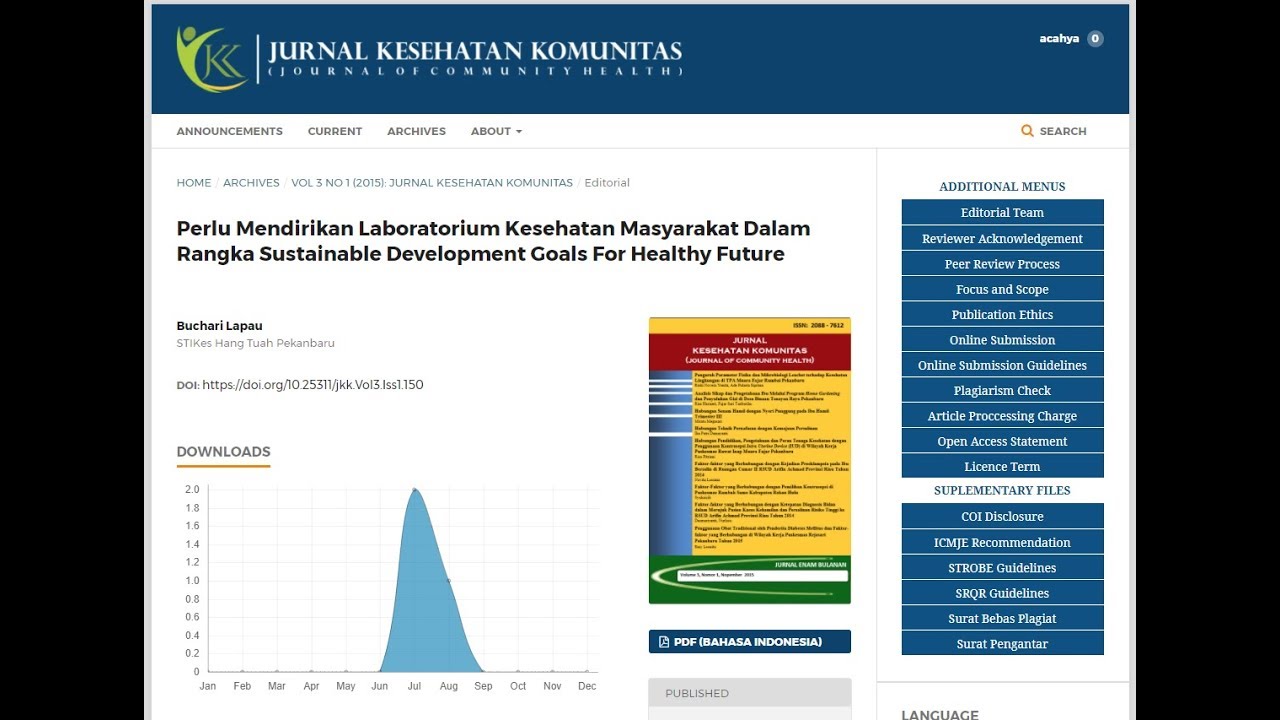Viewport: 1280px width, 720px height.
Task: Click the Downloads section heading
Action: click(224, 452)
